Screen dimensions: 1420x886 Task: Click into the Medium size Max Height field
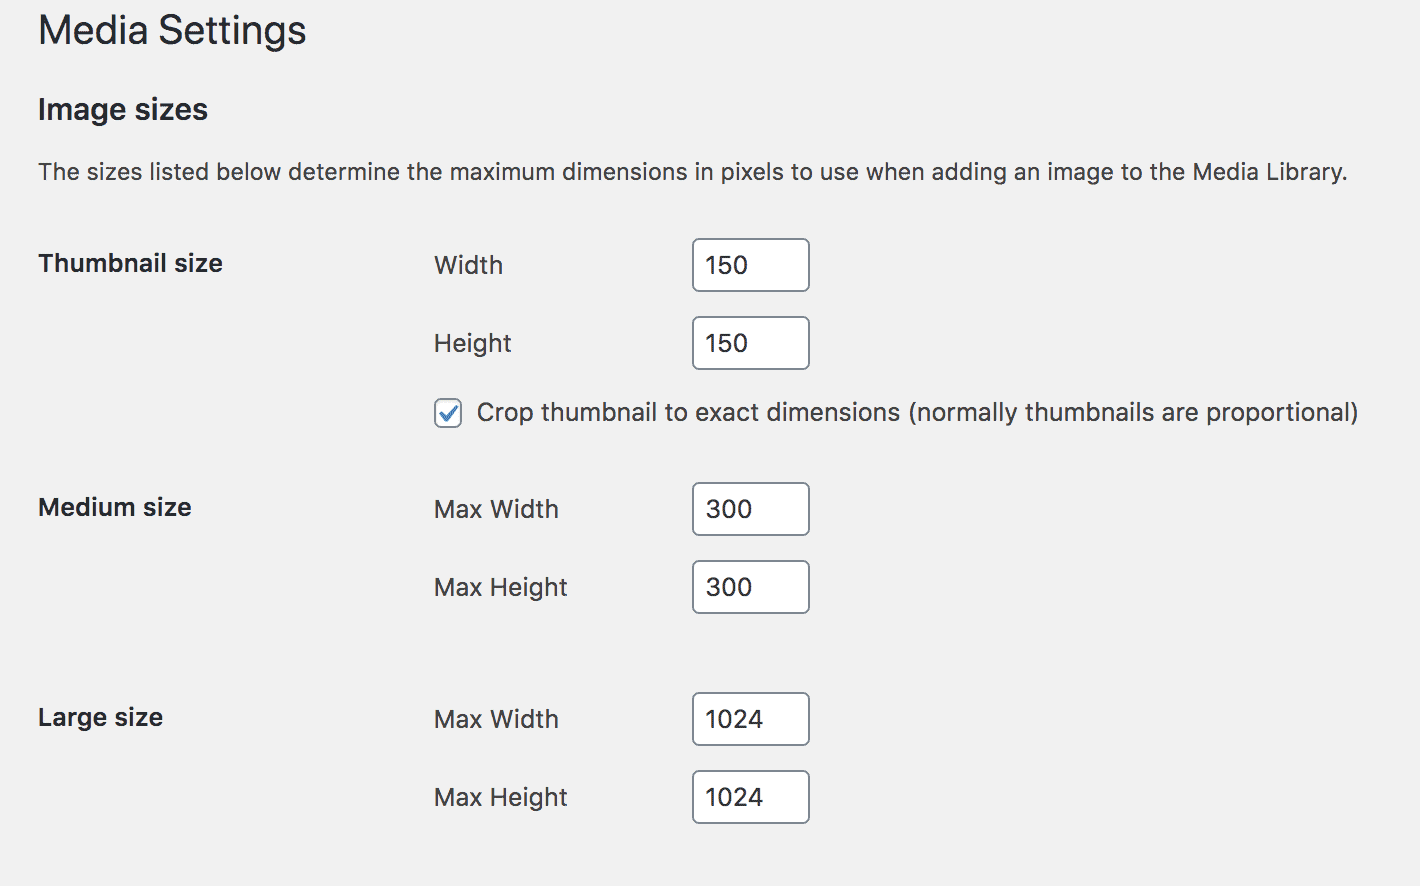click(750, 587)
